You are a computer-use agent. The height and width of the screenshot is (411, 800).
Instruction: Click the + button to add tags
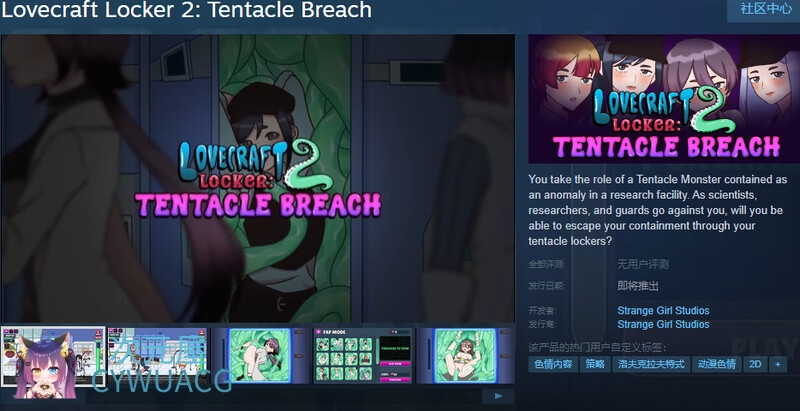pyautogui.click(x=778, y=364)
